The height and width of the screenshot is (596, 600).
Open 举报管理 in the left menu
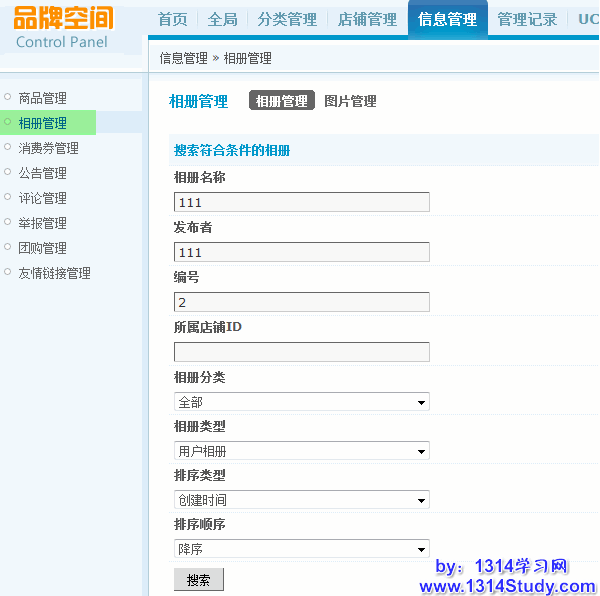click(x=43, y=223)
